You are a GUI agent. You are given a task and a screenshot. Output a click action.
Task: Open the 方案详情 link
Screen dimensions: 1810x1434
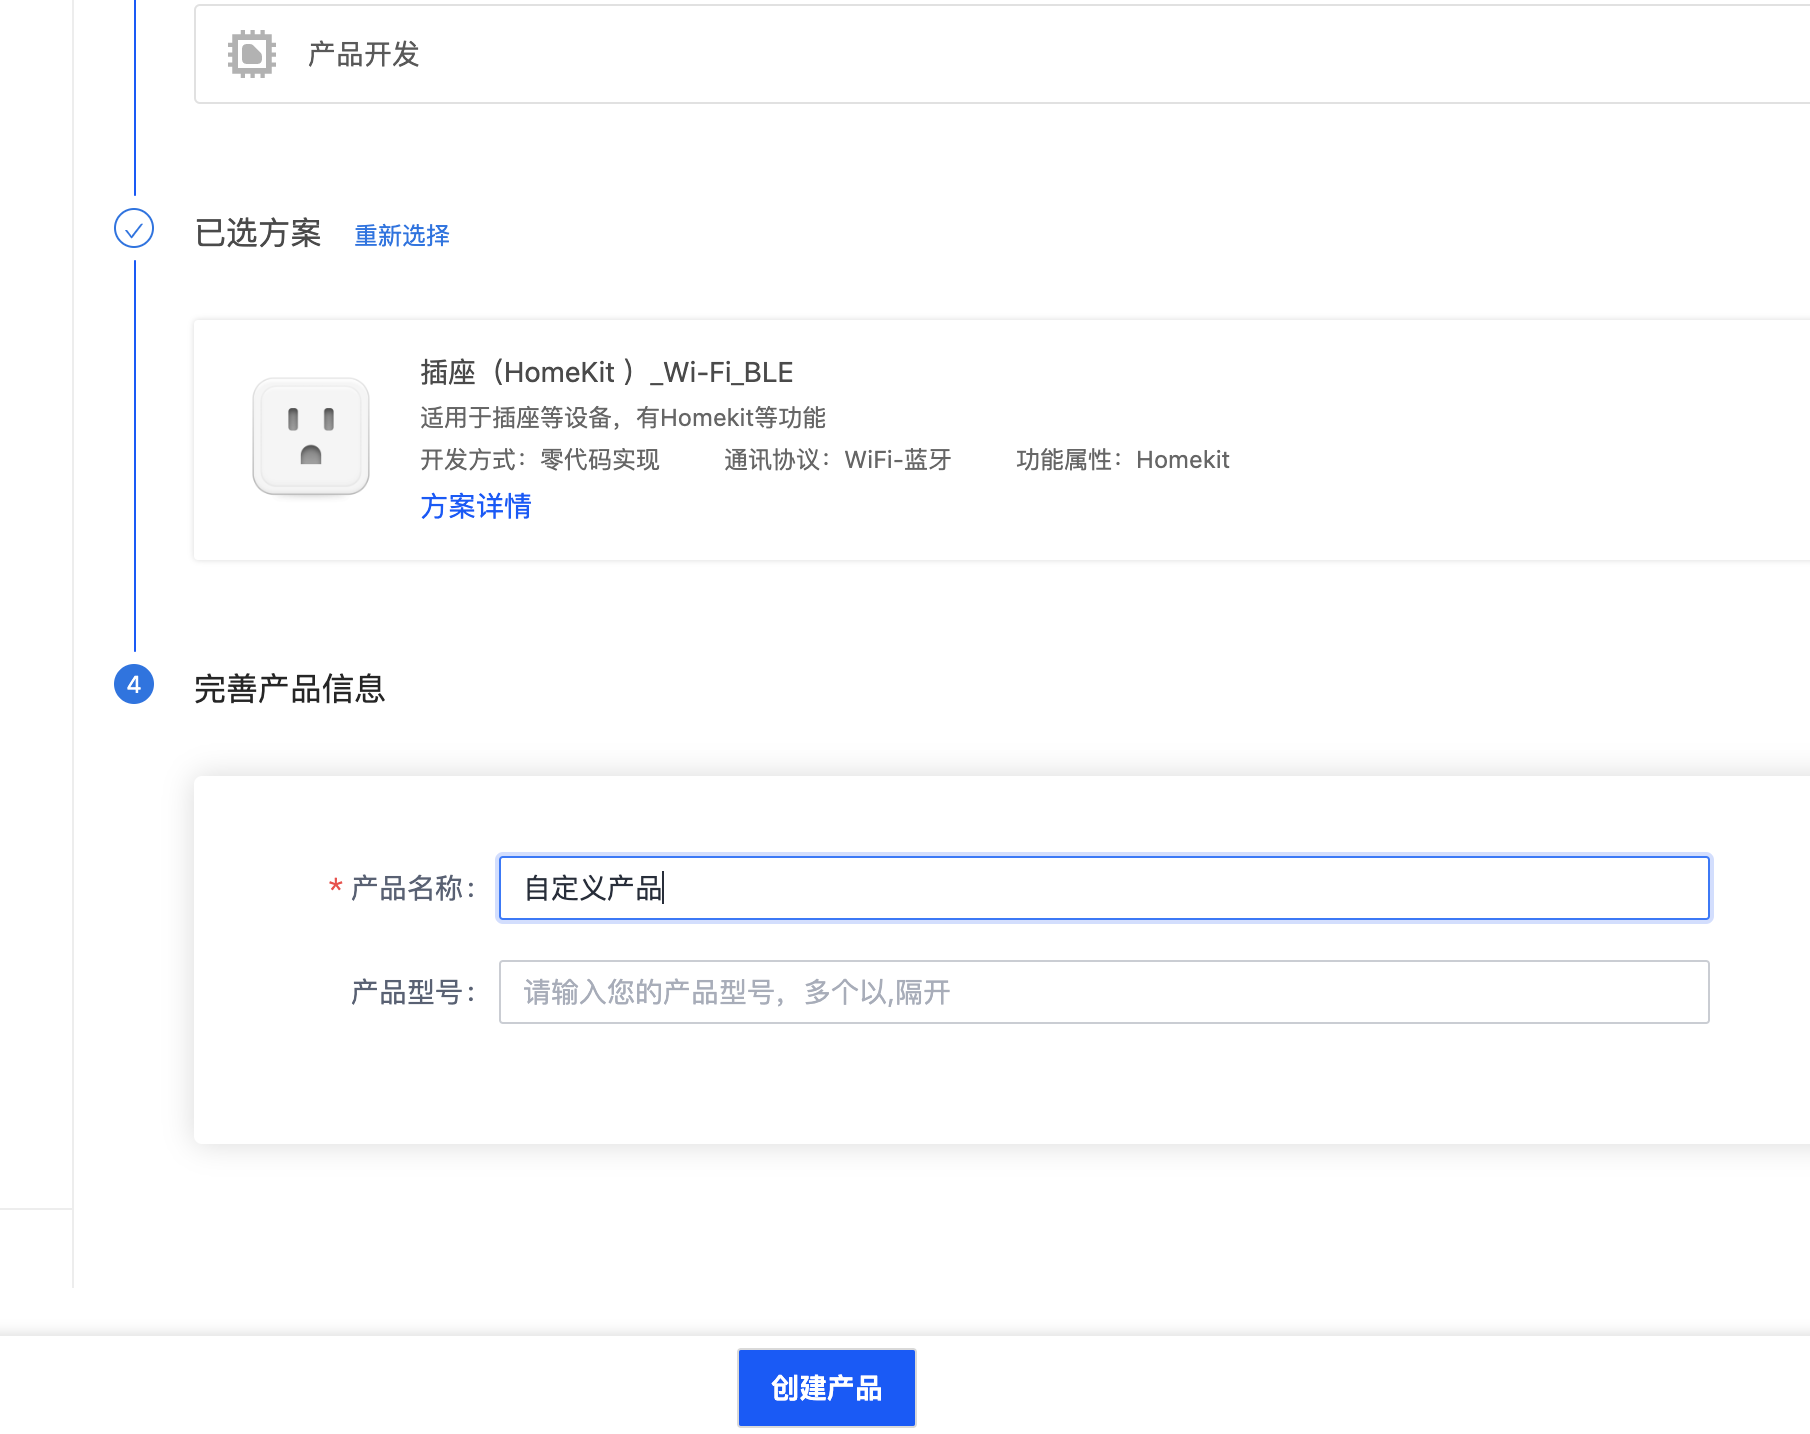coord(476,506)
